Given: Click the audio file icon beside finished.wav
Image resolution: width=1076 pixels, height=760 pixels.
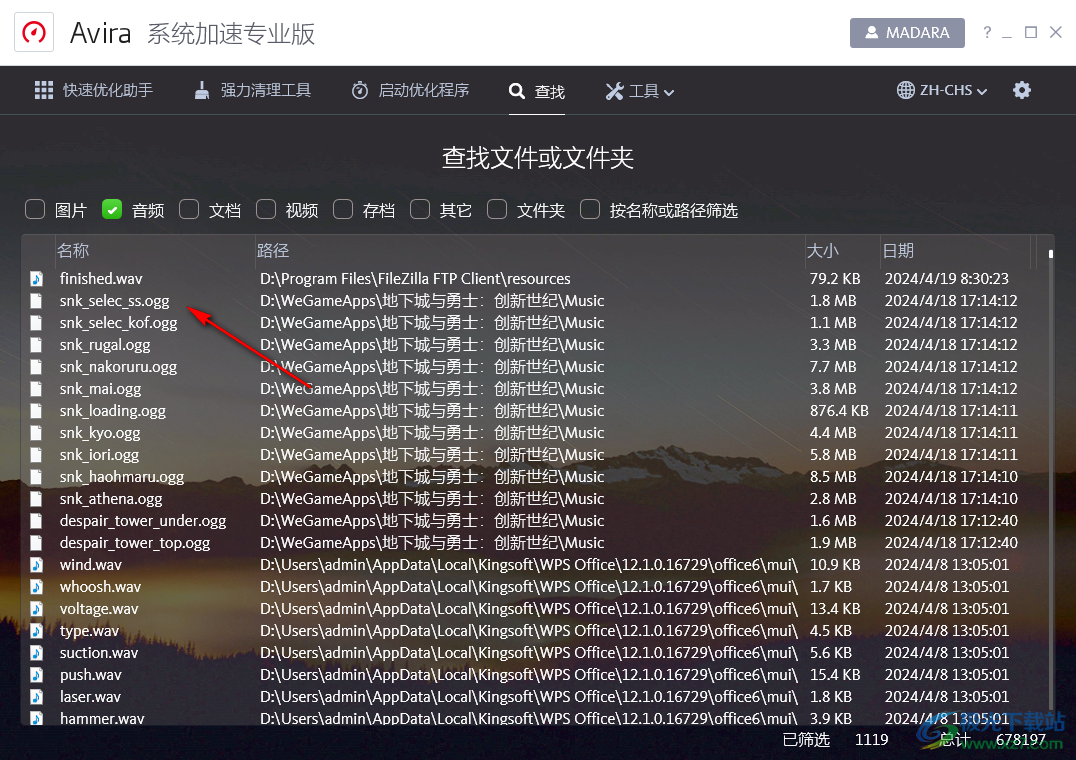Looking at the screenshot, I should pyautogui.click(x=37, y=278).
